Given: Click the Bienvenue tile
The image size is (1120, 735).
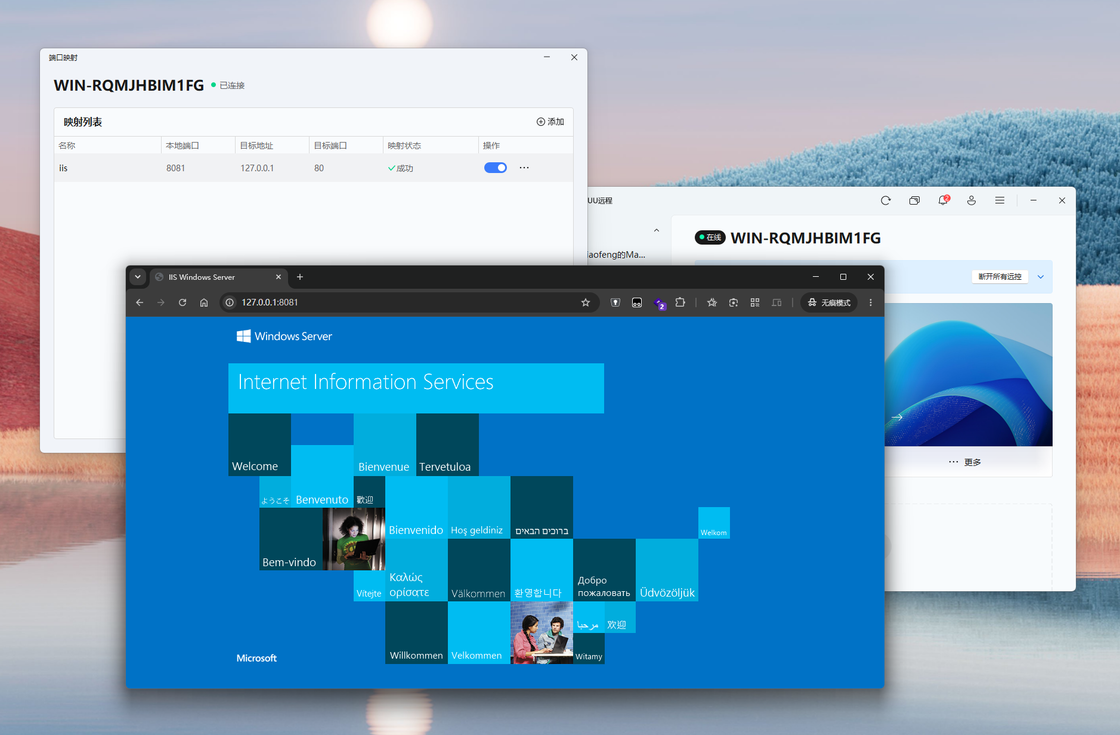Looking at the screenshot, I should click(384, 444).
